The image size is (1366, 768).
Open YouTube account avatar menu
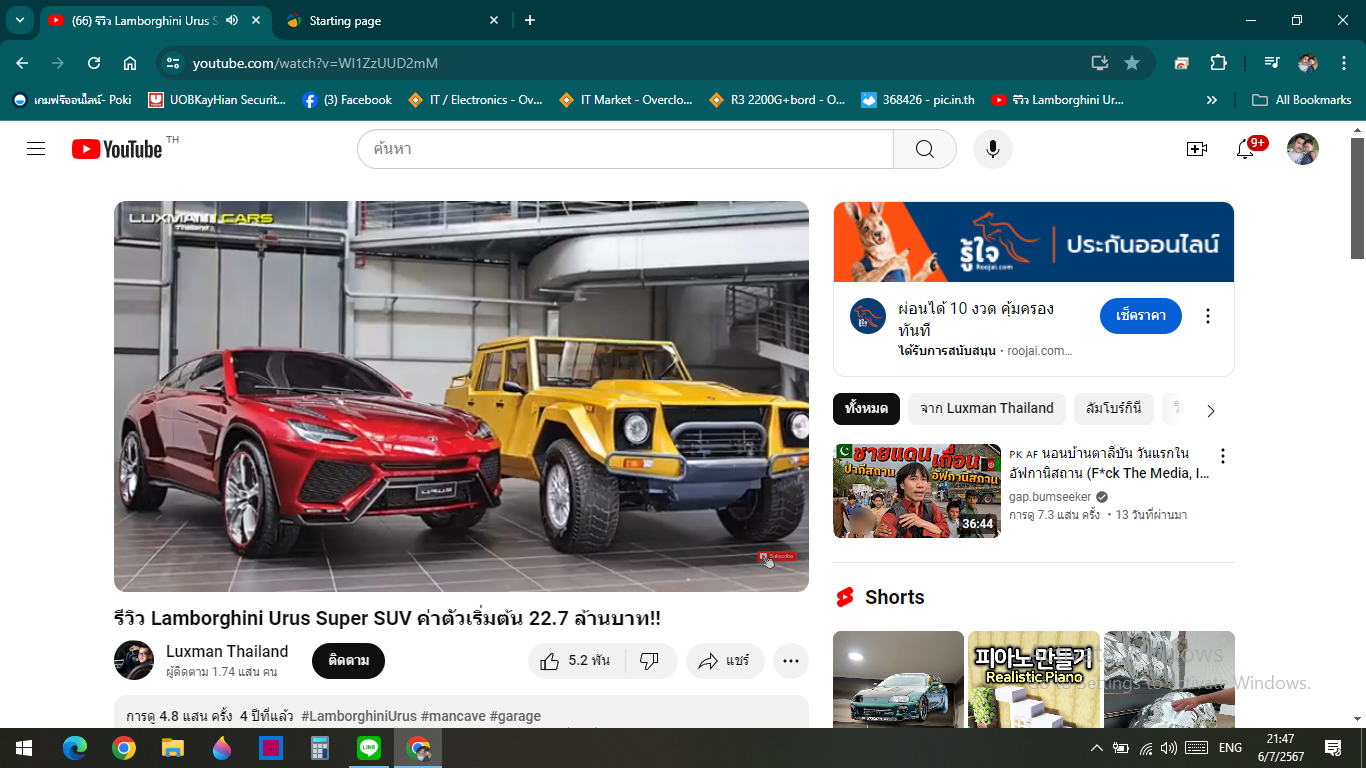click(1303, 149)
